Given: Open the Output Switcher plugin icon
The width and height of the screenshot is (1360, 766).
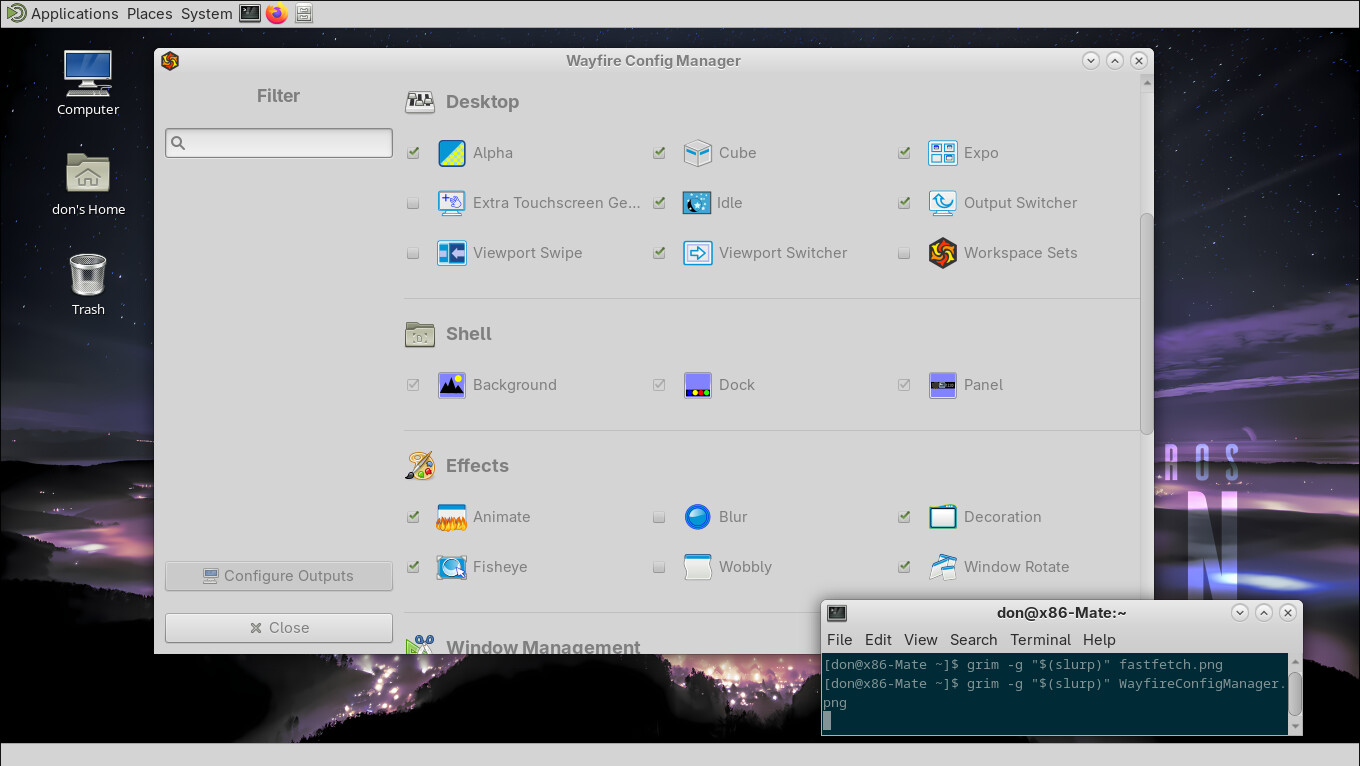Looking at the screenshot, I should click(943, 203).
